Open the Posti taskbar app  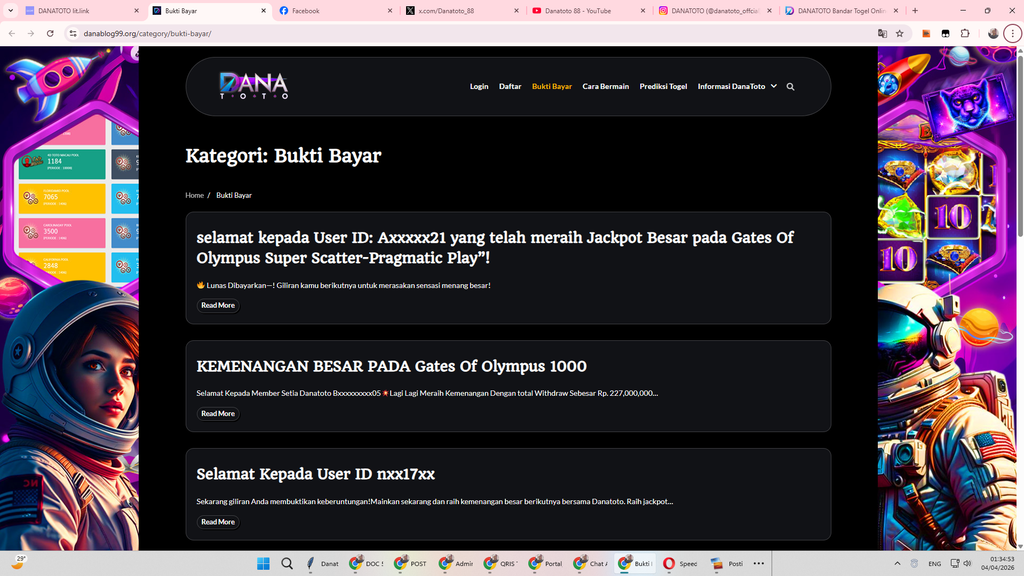point(727,564)
